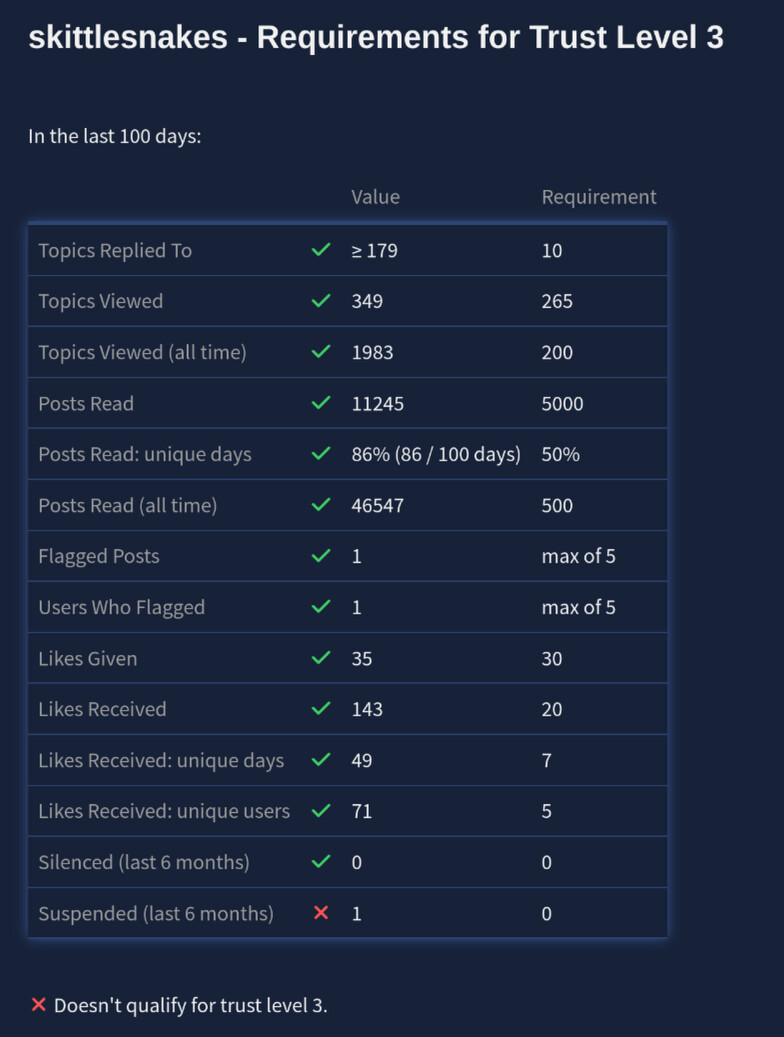Click the checkmark beside Likes Received: unique users

pyautogui.click(x=321, y=811)
